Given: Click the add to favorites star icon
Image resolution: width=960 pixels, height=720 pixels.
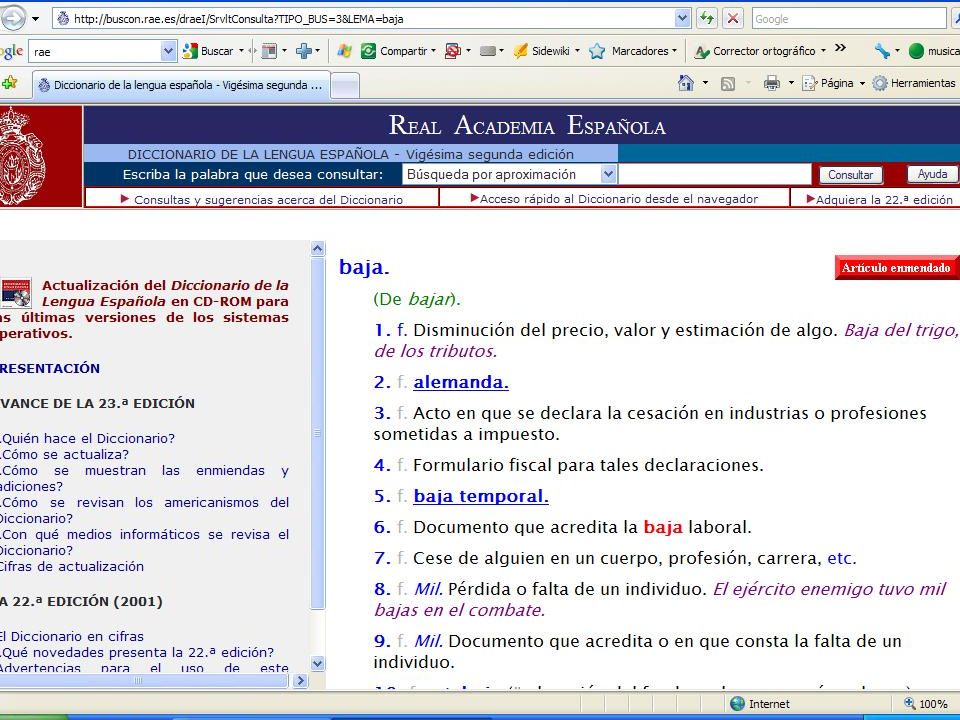Looking at the screenshot, I should (x=9, y=83).
